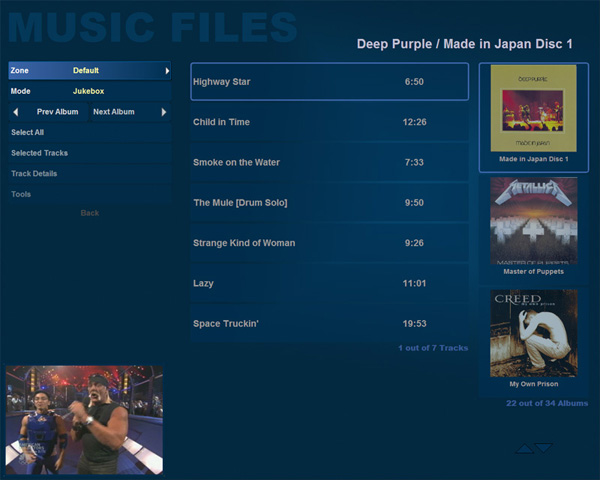Open Master of Puppets album cover
The width and height of the screenshot is (600, 480).
(534, 221)
